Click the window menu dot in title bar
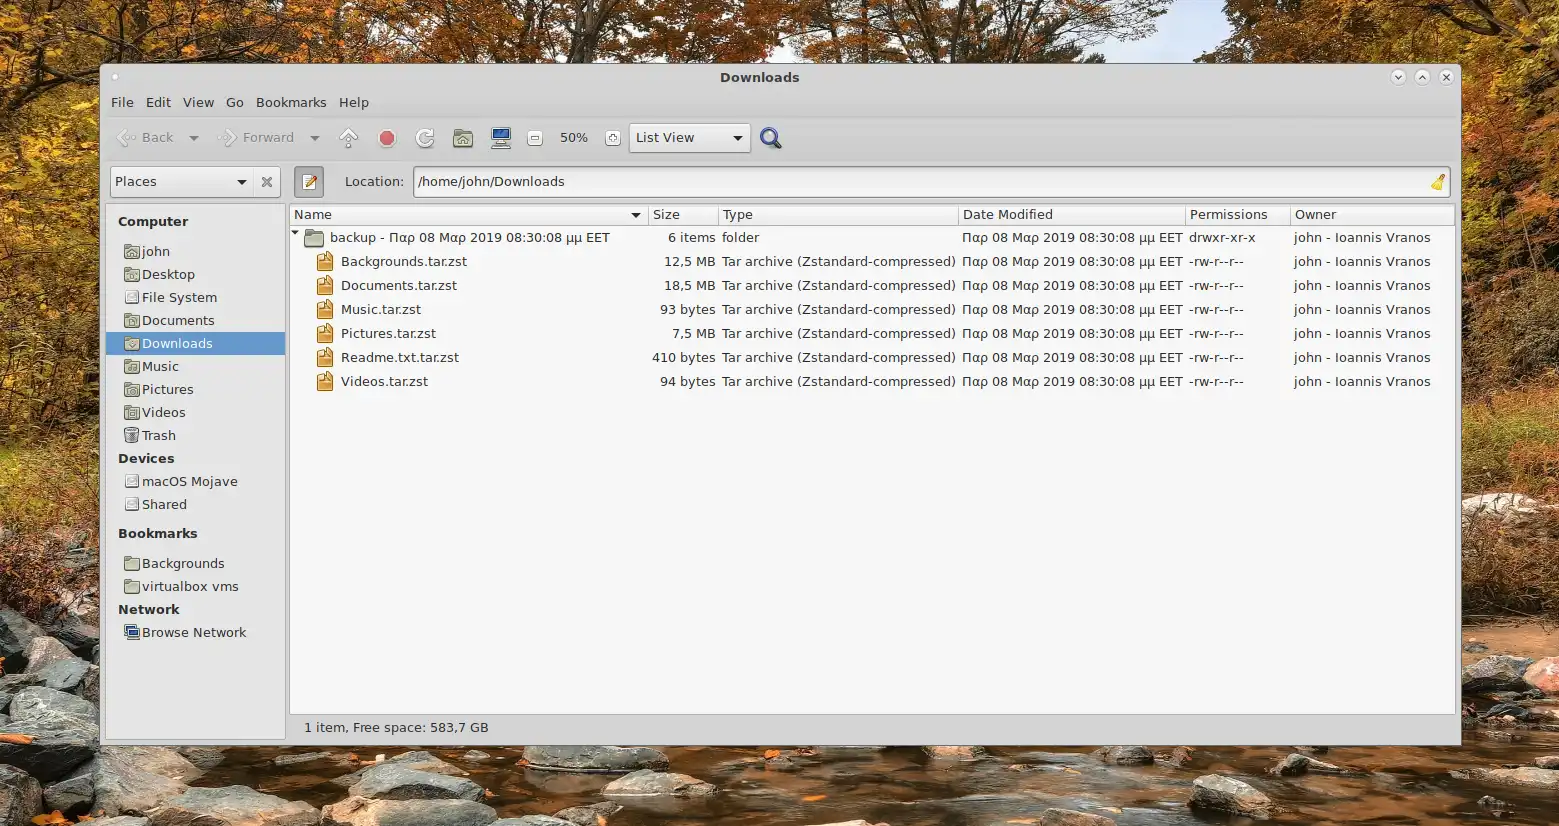Screen dimensions: 1559x826 115,77
